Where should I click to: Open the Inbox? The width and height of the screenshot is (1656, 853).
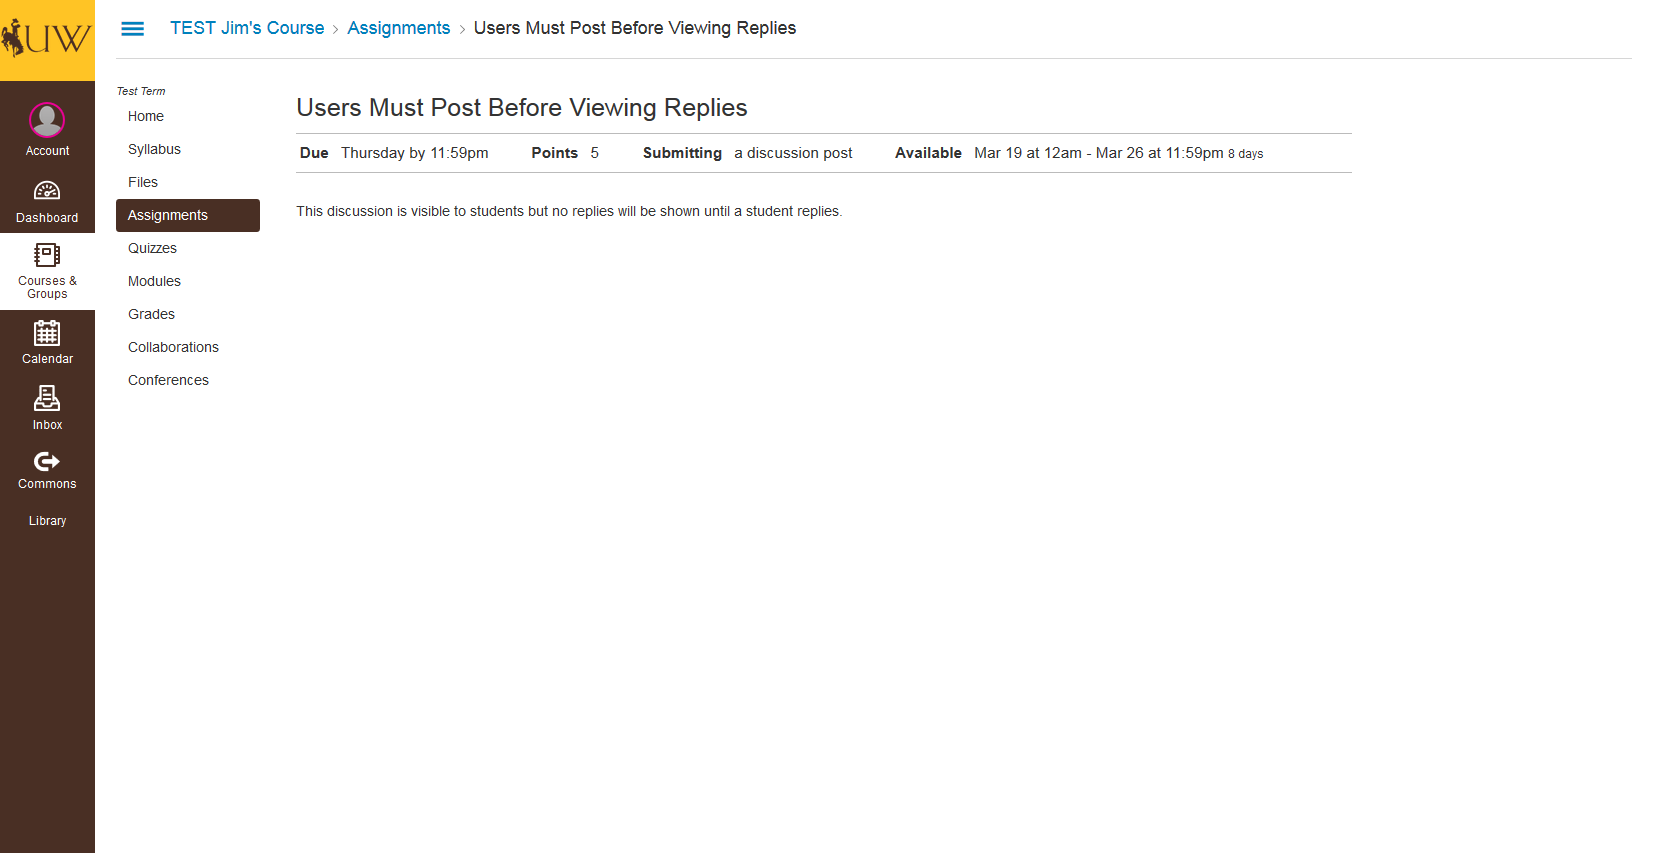[x=47, y=409]
